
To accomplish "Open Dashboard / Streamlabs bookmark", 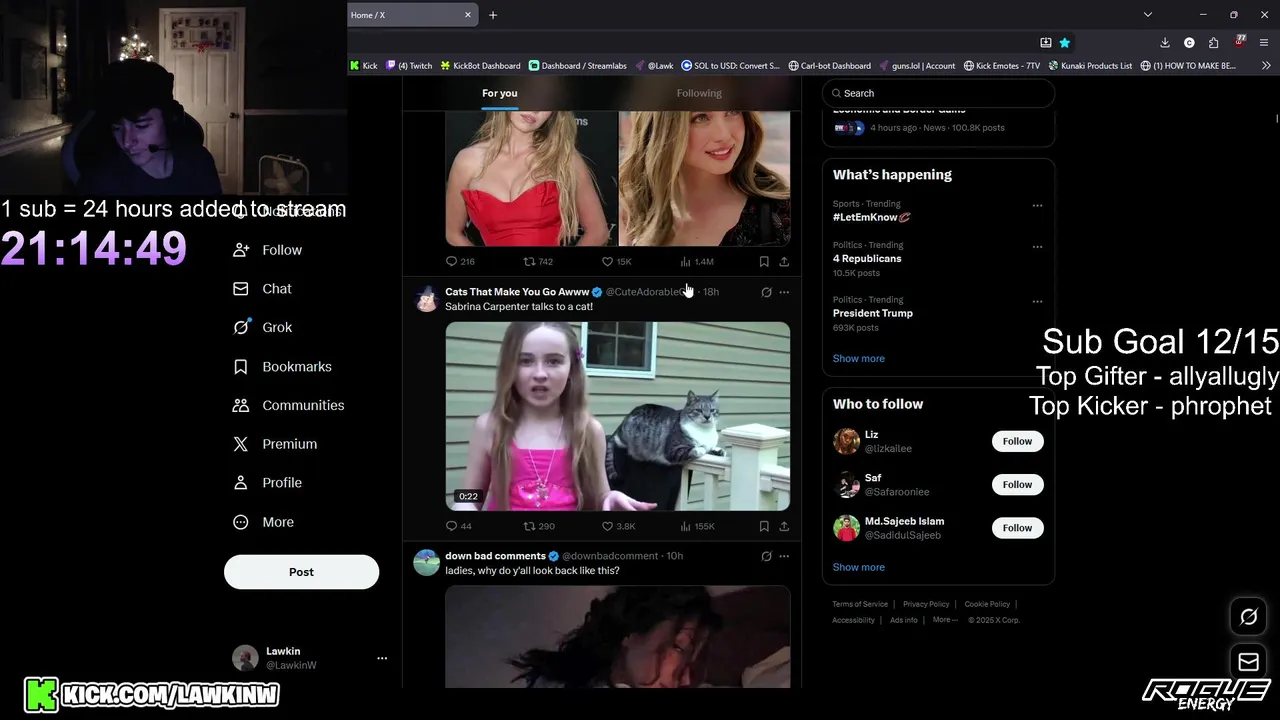I will (578, 66).
